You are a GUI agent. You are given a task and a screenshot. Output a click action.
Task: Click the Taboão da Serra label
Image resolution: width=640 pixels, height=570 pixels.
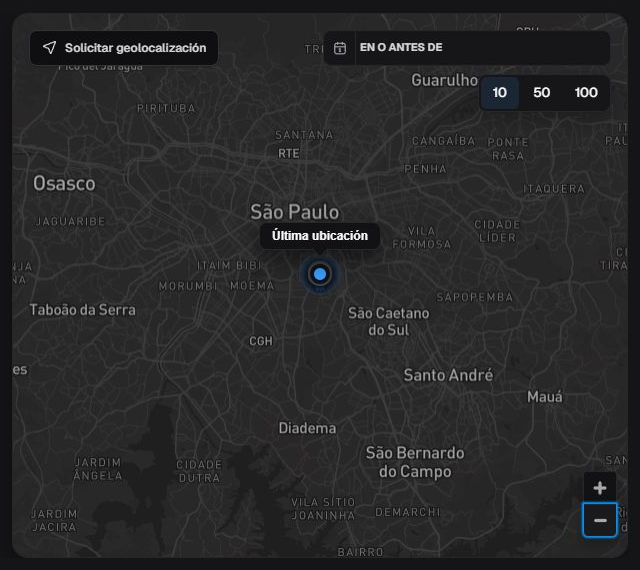[x=82, y=310]
